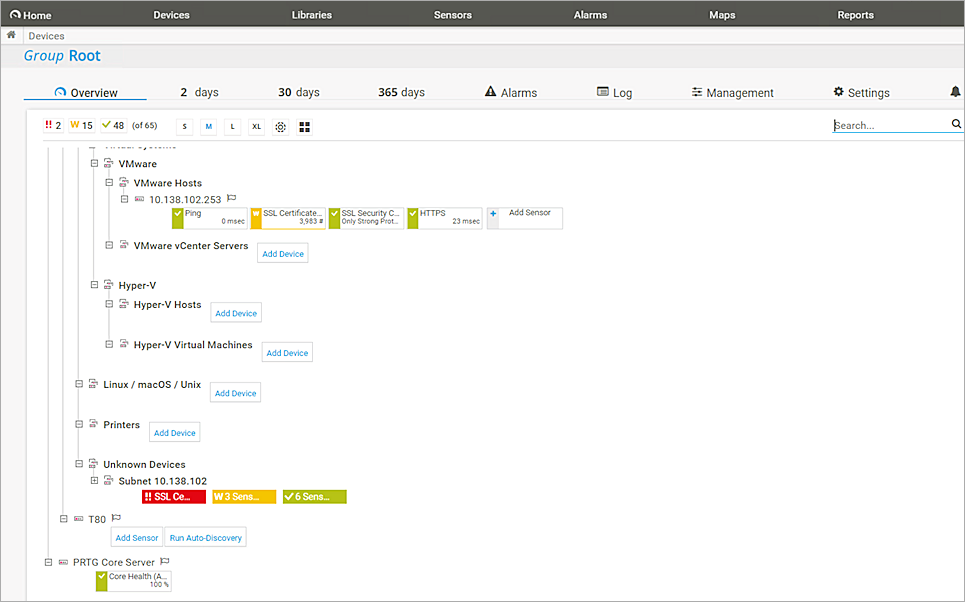Open the SSL Security Check sensor
Image resolution: width=965 pixels, height=602 pixels.
[366, 218]
